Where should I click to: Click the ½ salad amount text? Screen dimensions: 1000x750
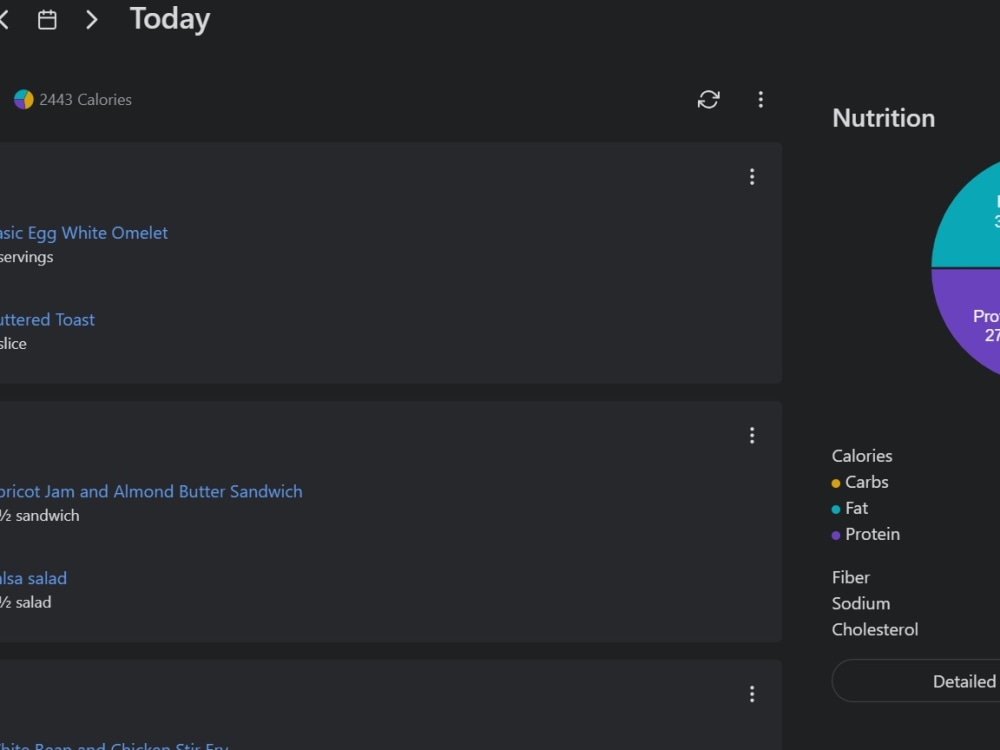(26, 602)
